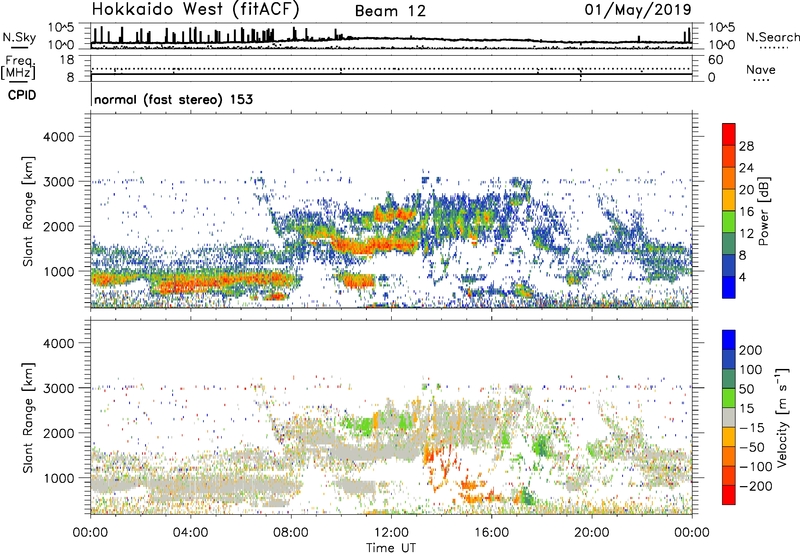Viewport: 800px width, 554px height.
Task: Click the 'Beam 12' label
Action: click(x=390, y=11)
